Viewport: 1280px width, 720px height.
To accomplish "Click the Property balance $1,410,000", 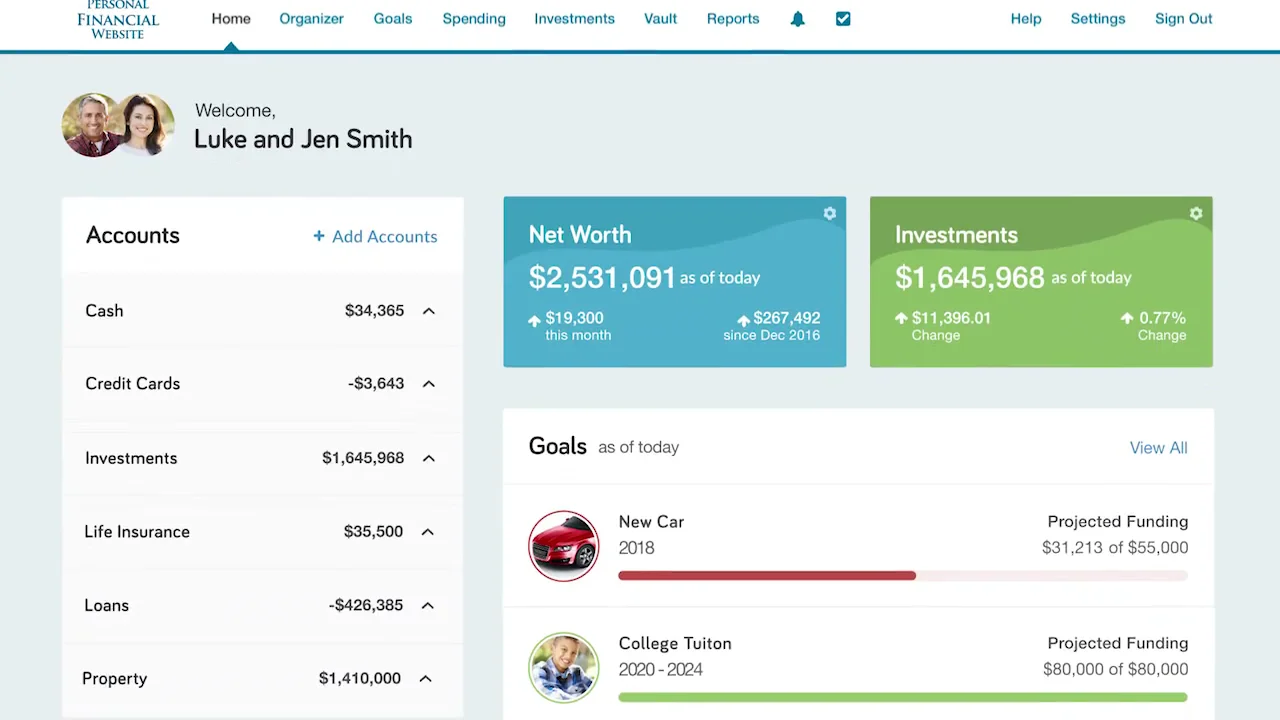I will [x=360, y=678].
